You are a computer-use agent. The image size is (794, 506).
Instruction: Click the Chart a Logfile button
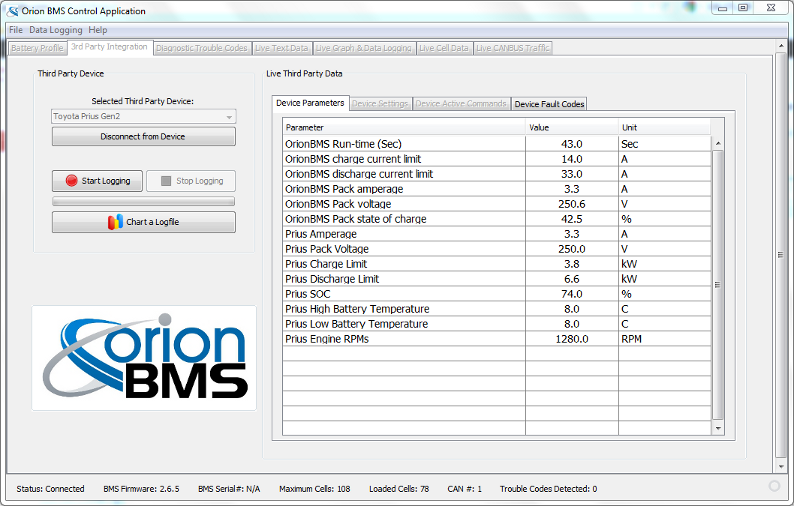point(143,222)
